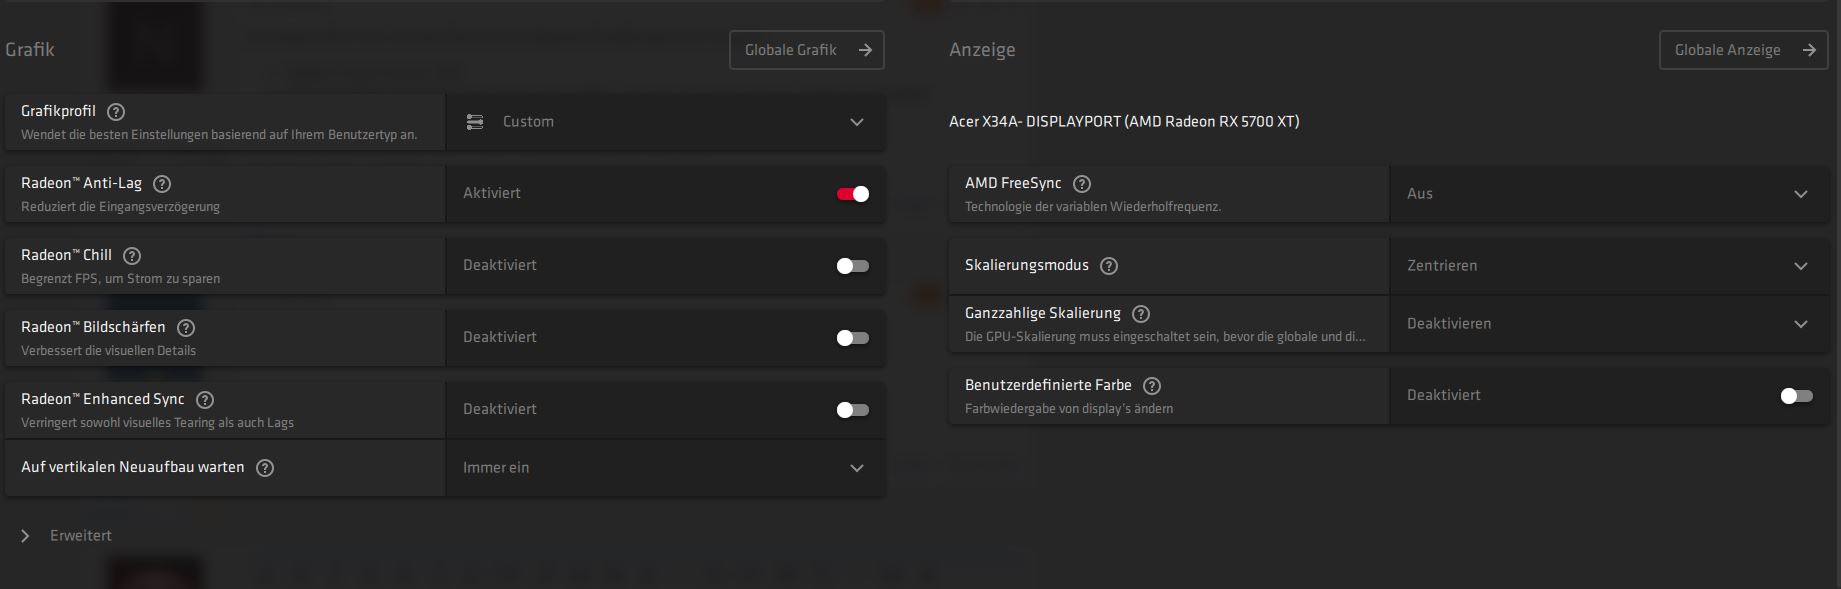1841x589 pixels.
Task: Open Globale Grafik settings
Action: pyautogui.click(x=807, y=50)
